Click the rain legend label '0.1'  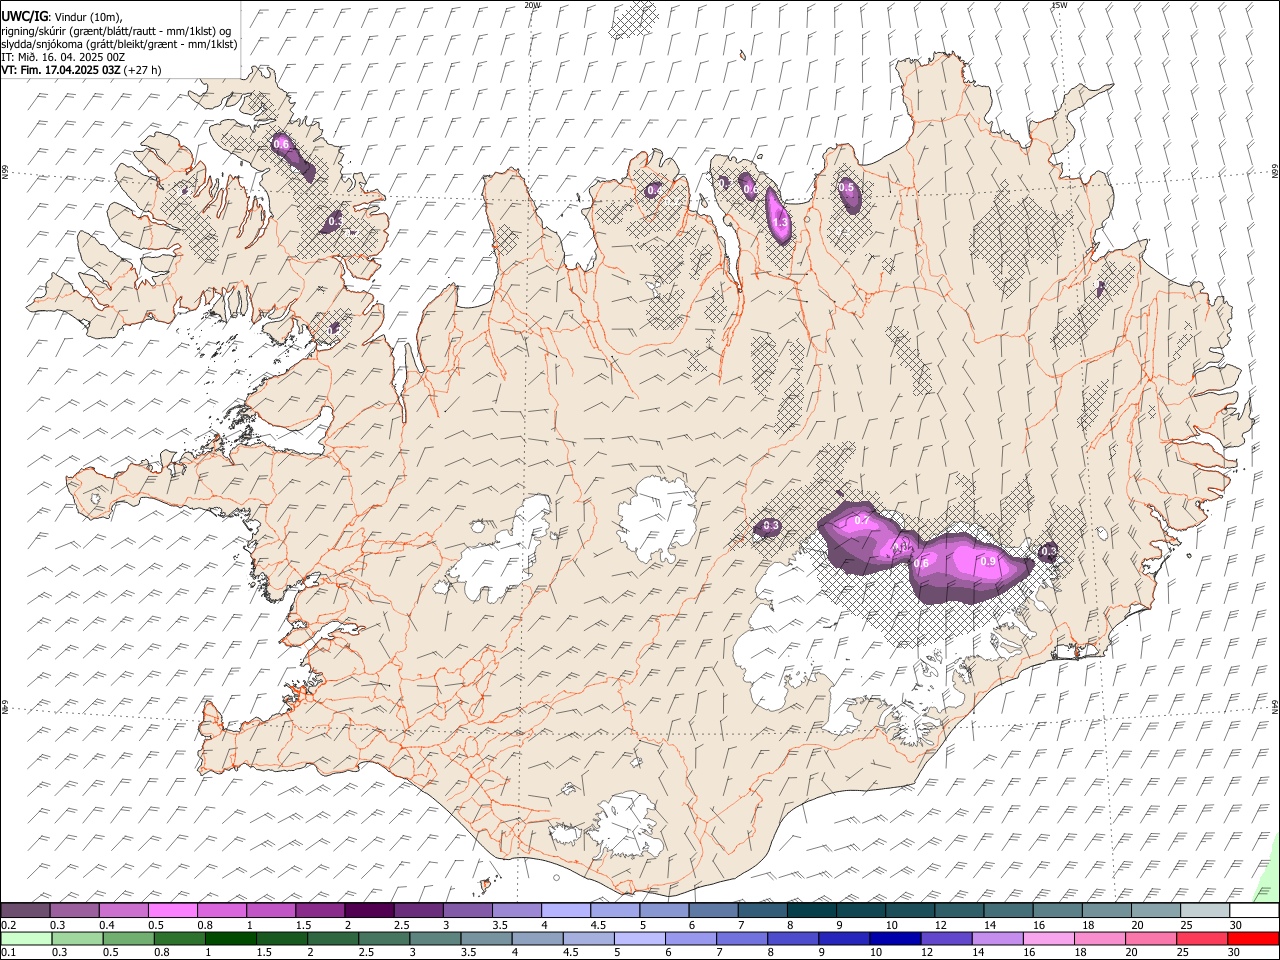9,952
